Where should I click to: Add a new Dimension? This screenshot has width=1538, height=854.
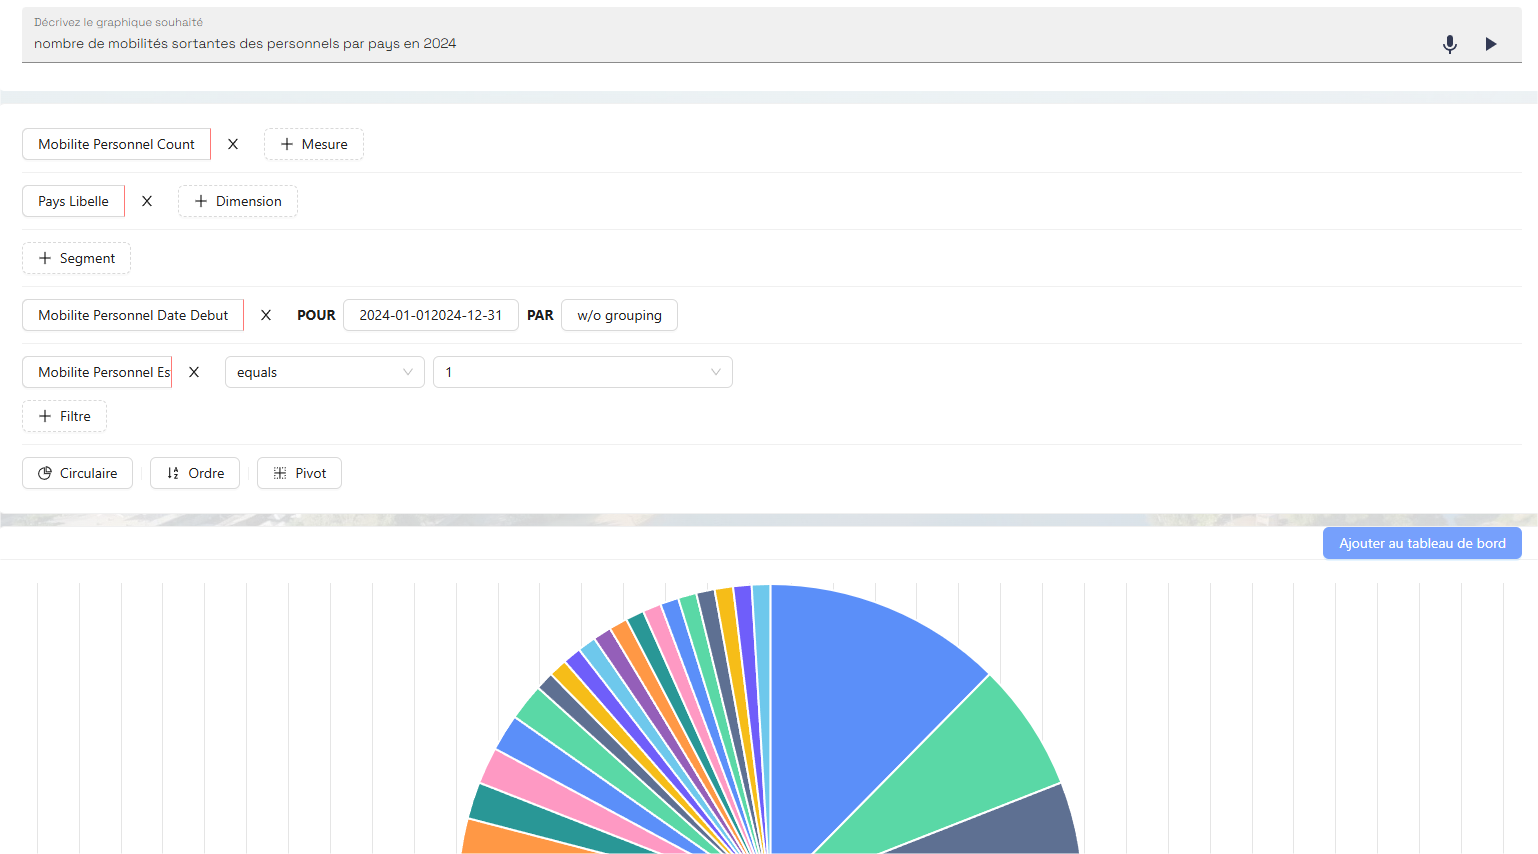click(x=238, y=201)
